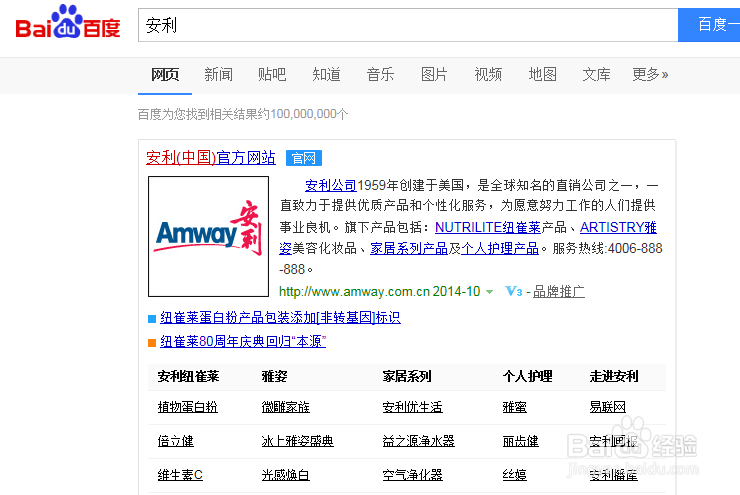The height and width of the screenshot is (495, 740).
Task: Expand the 更多» menu
Action: click(x=650, y=75)
